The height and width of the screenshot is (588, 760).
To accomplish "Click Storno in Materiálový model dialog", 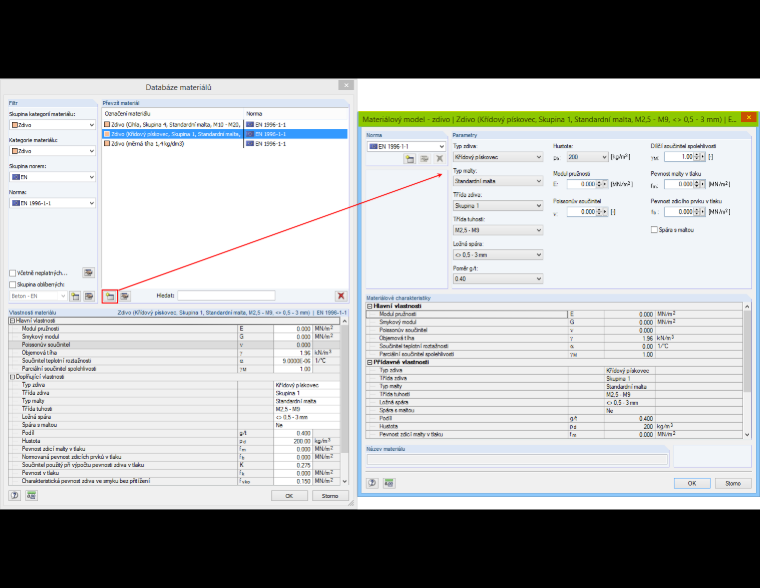I will [x=733, y=483].
